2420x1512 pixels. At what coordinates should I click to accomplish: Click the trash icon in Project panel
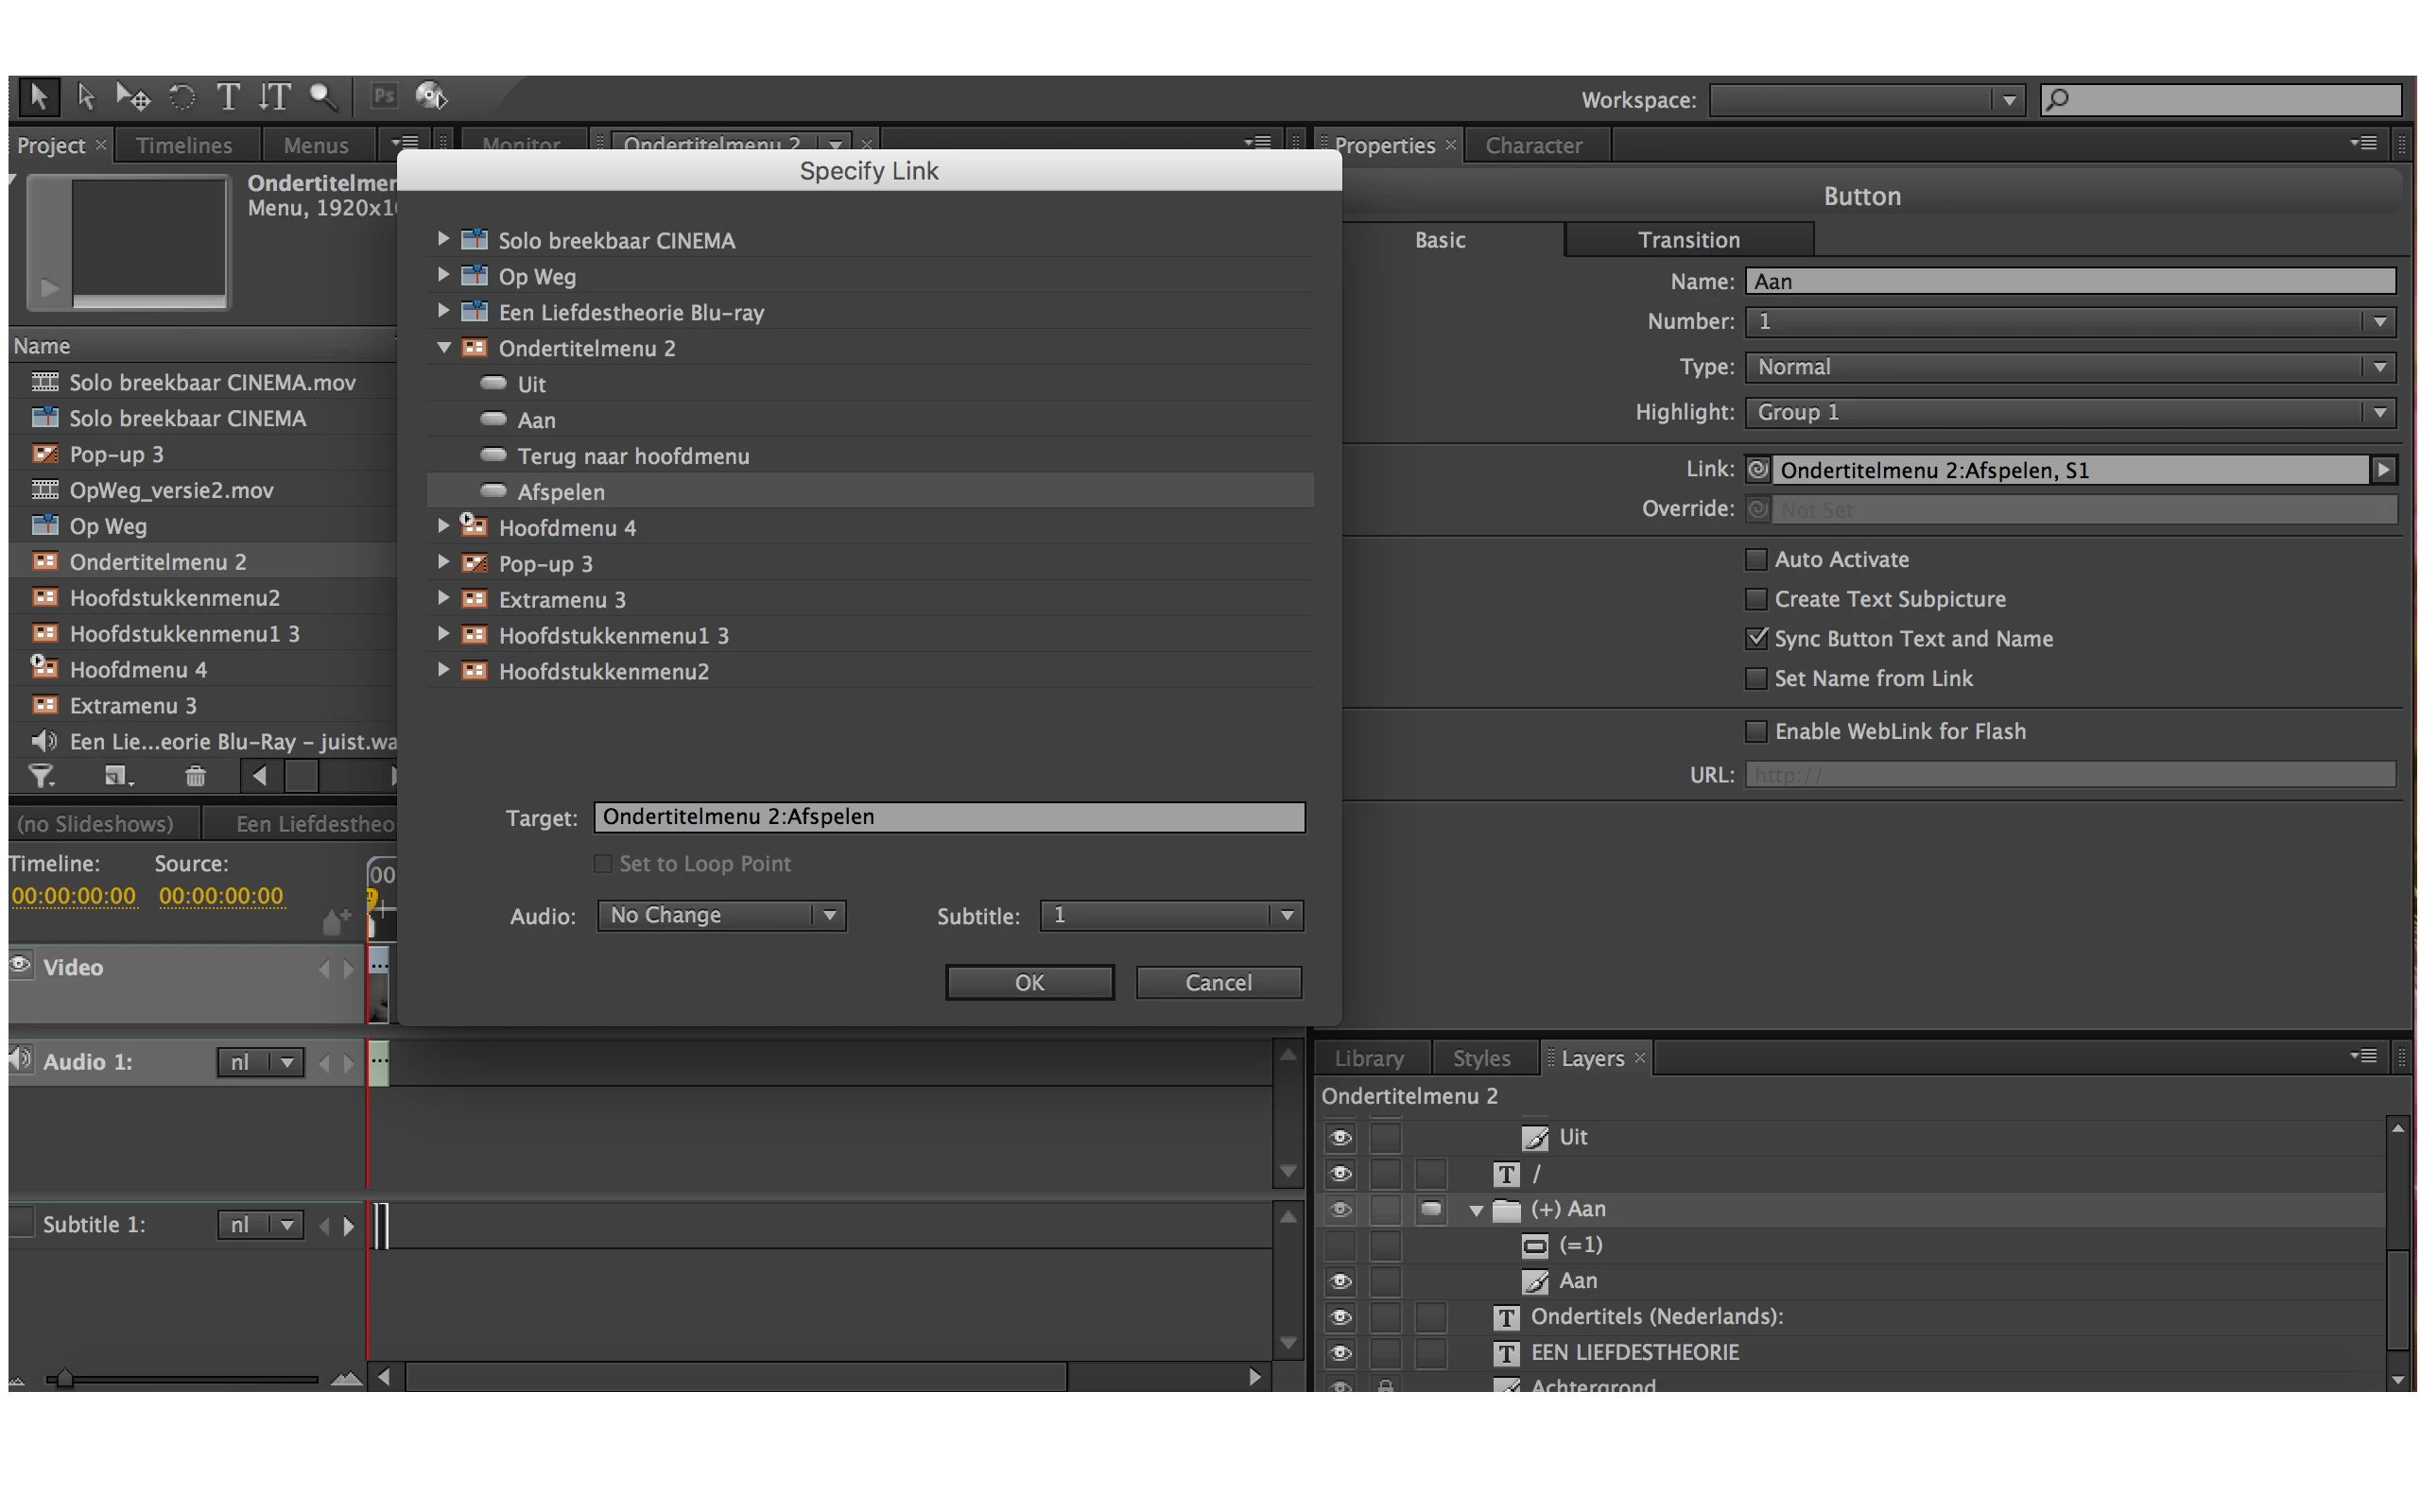coord(196,775)
